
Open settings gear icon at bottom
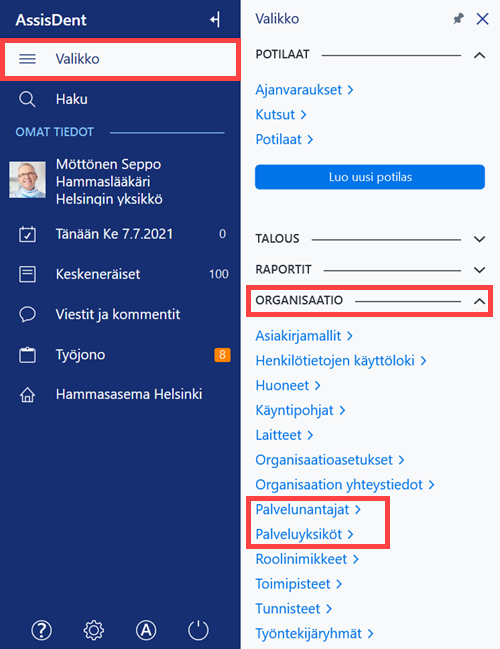tap(94, 630)
